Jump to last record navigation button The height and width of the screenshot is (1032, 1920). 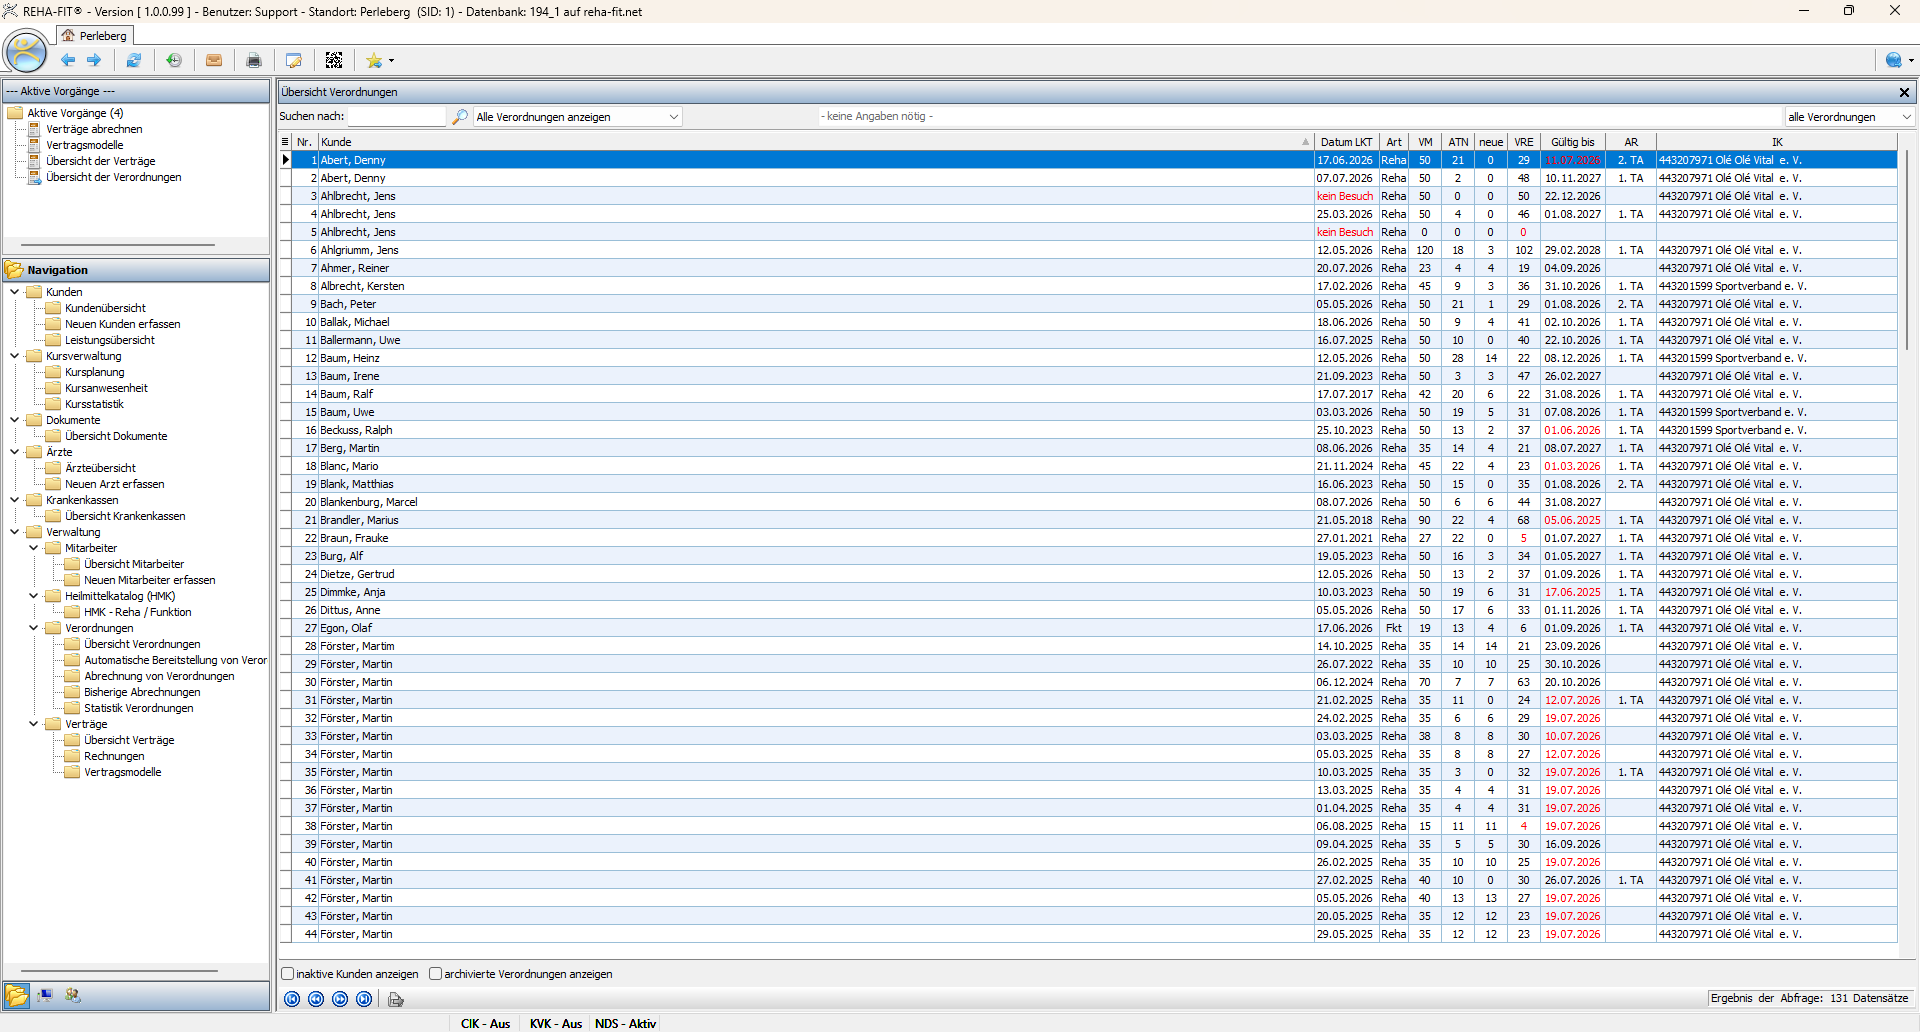tap(364, 999)
